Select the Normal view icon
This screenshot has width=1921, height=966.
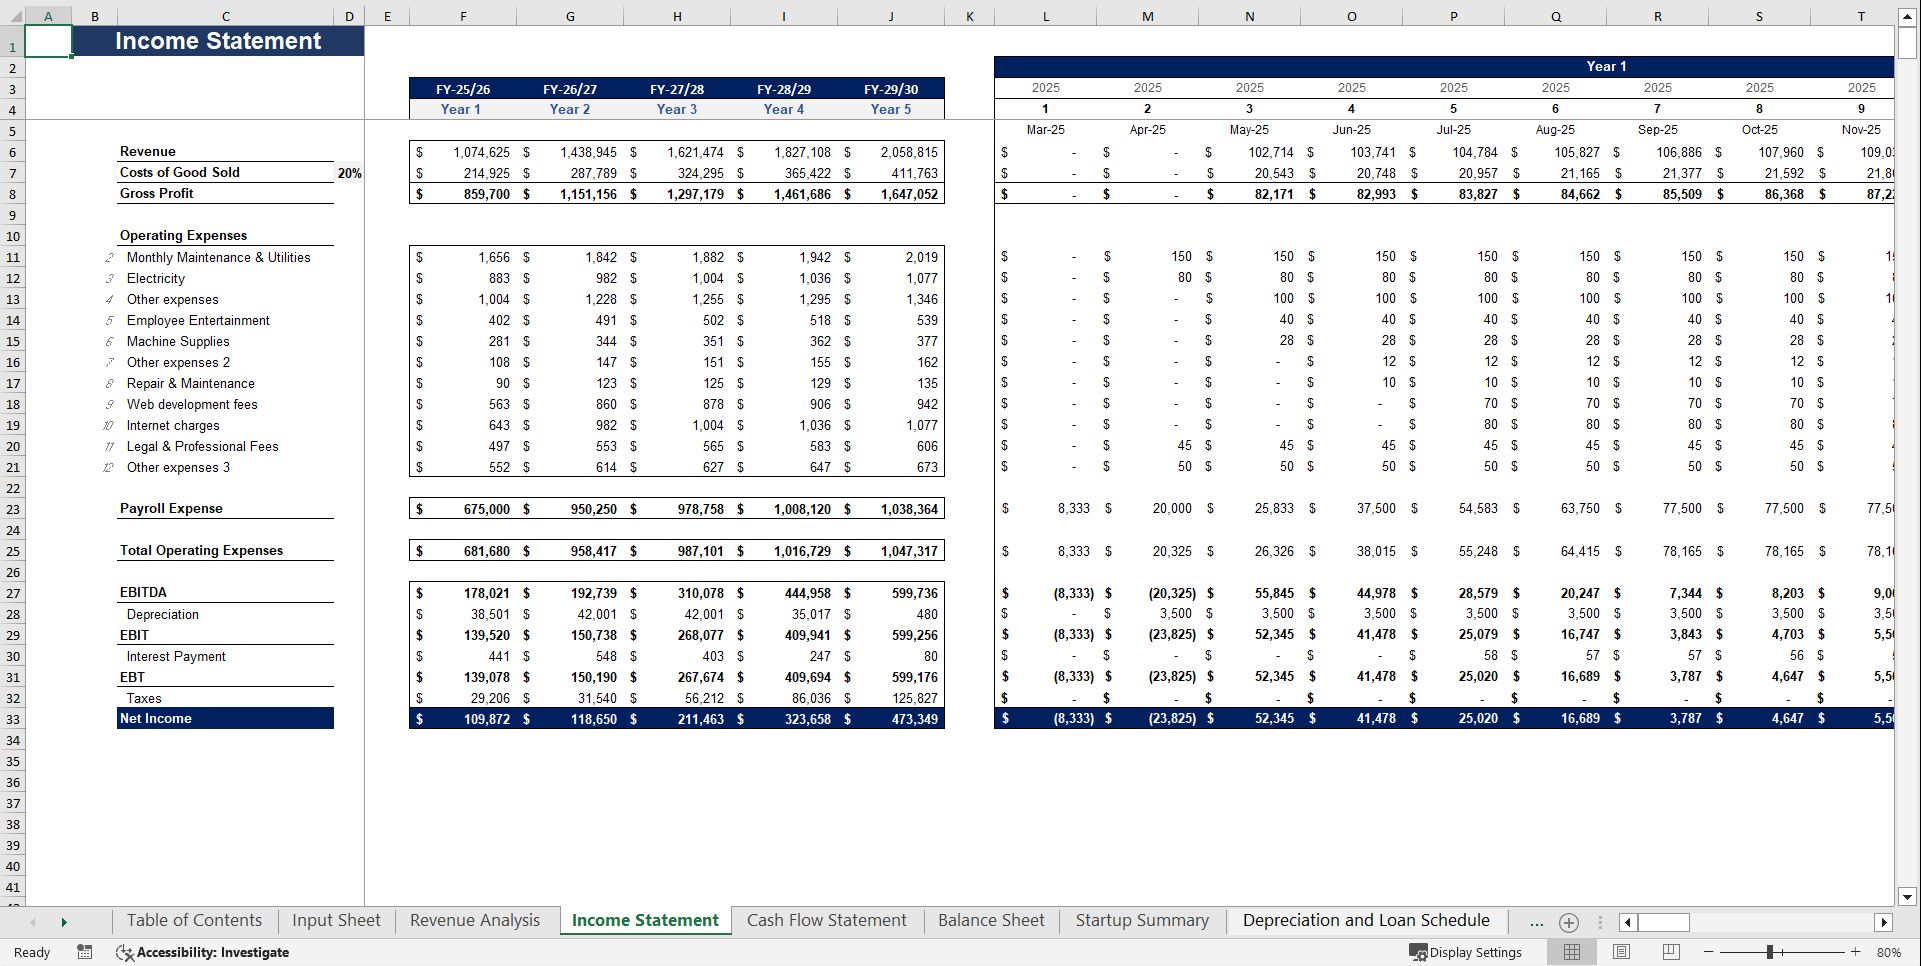tap(1571, 952)
